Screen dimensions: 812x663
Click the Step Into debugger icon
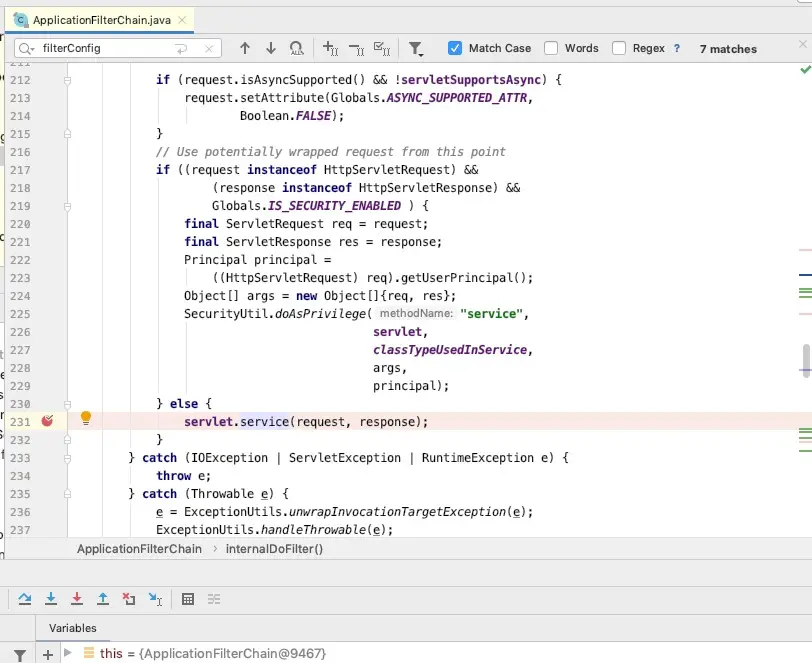click(51, 599)
